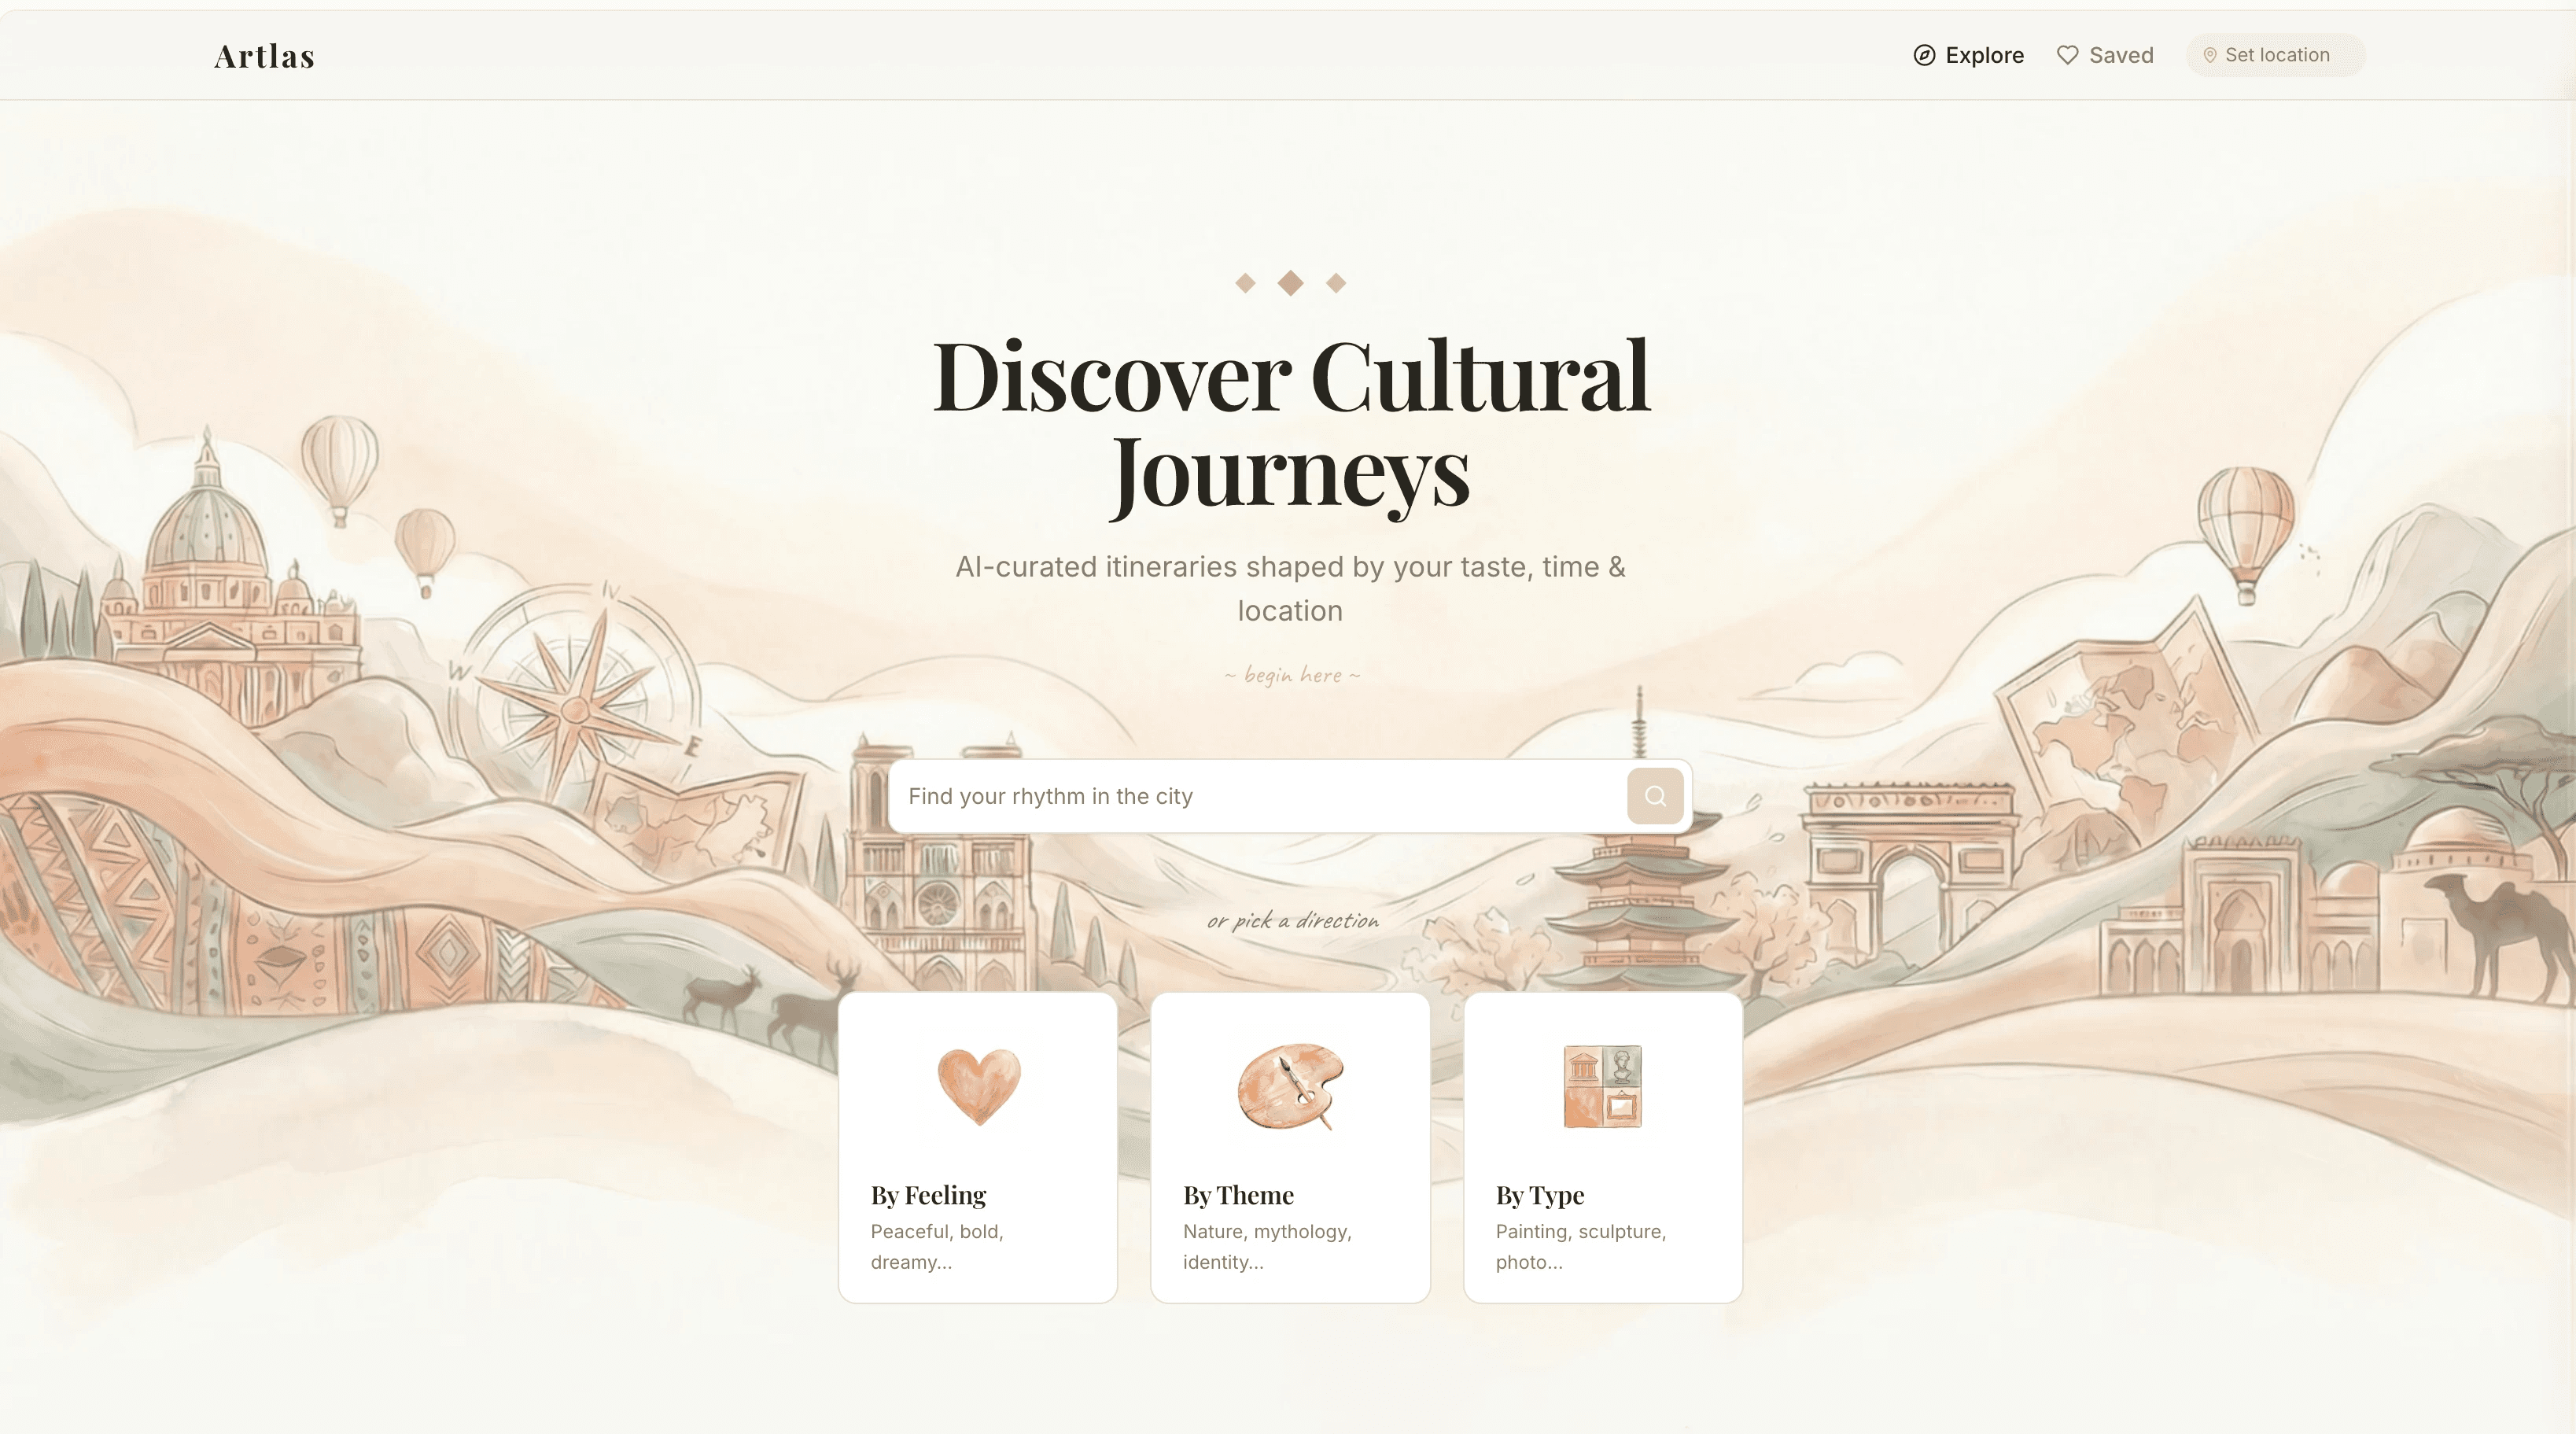Go home via the Artlas logo
Viewport: 2576px width, 1434px height.
tap(265, 56)
